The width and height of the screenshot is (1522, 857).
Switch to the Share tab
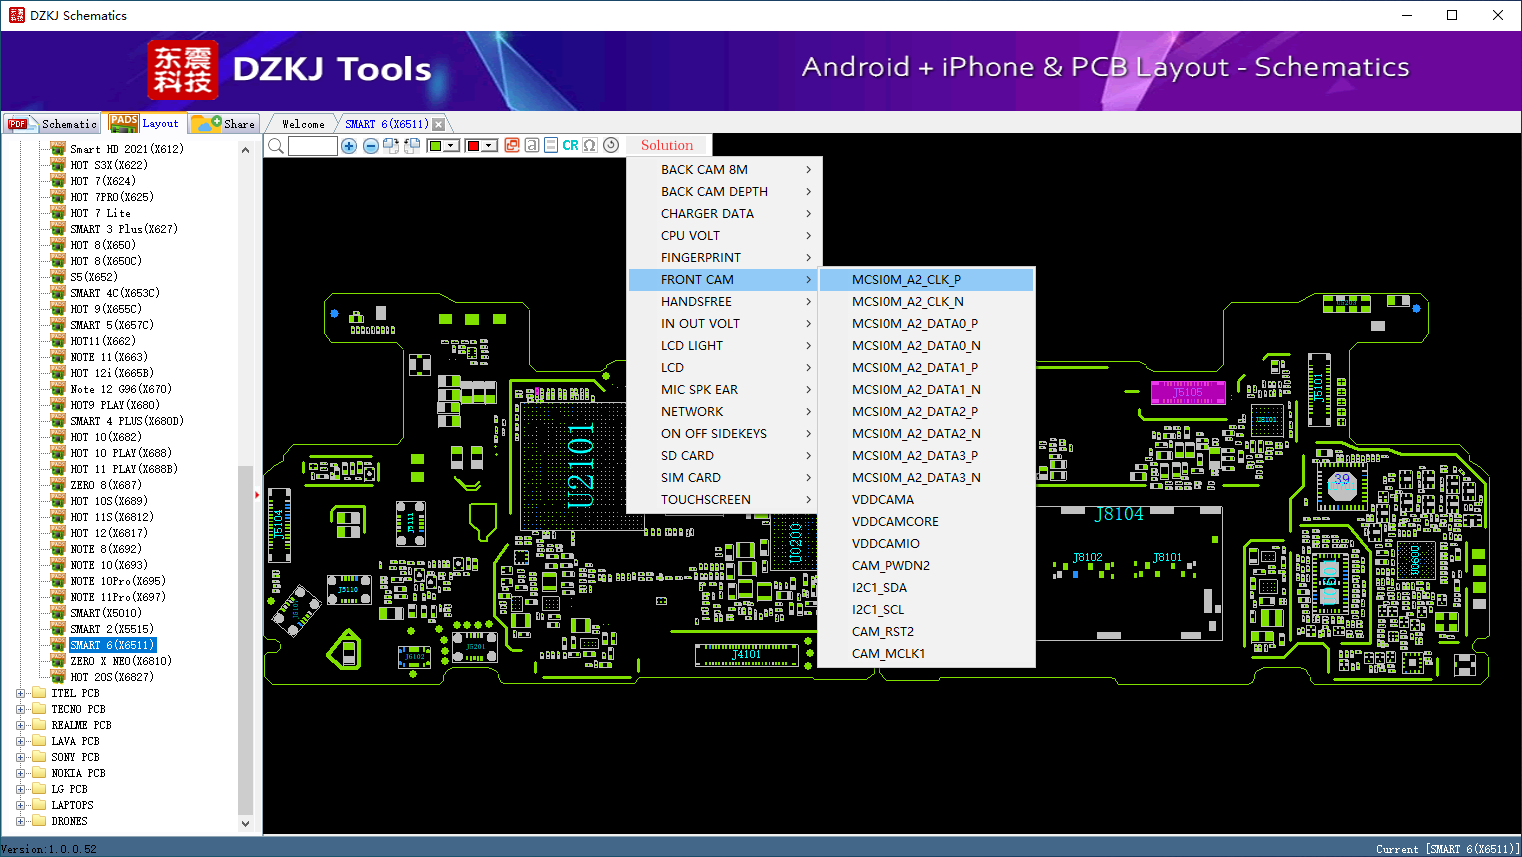[x=224, y=124]
